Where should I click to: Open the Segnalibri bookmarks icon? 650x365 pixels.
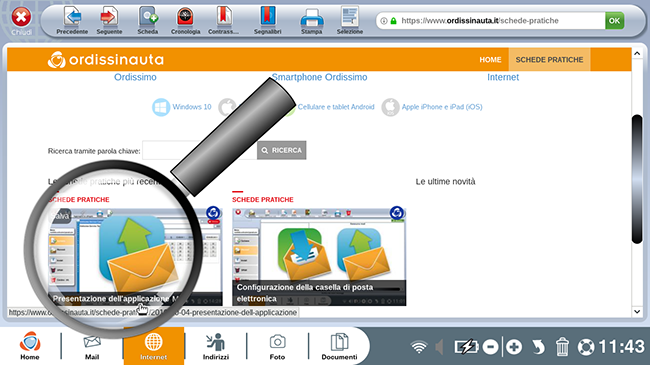point(267,17)
